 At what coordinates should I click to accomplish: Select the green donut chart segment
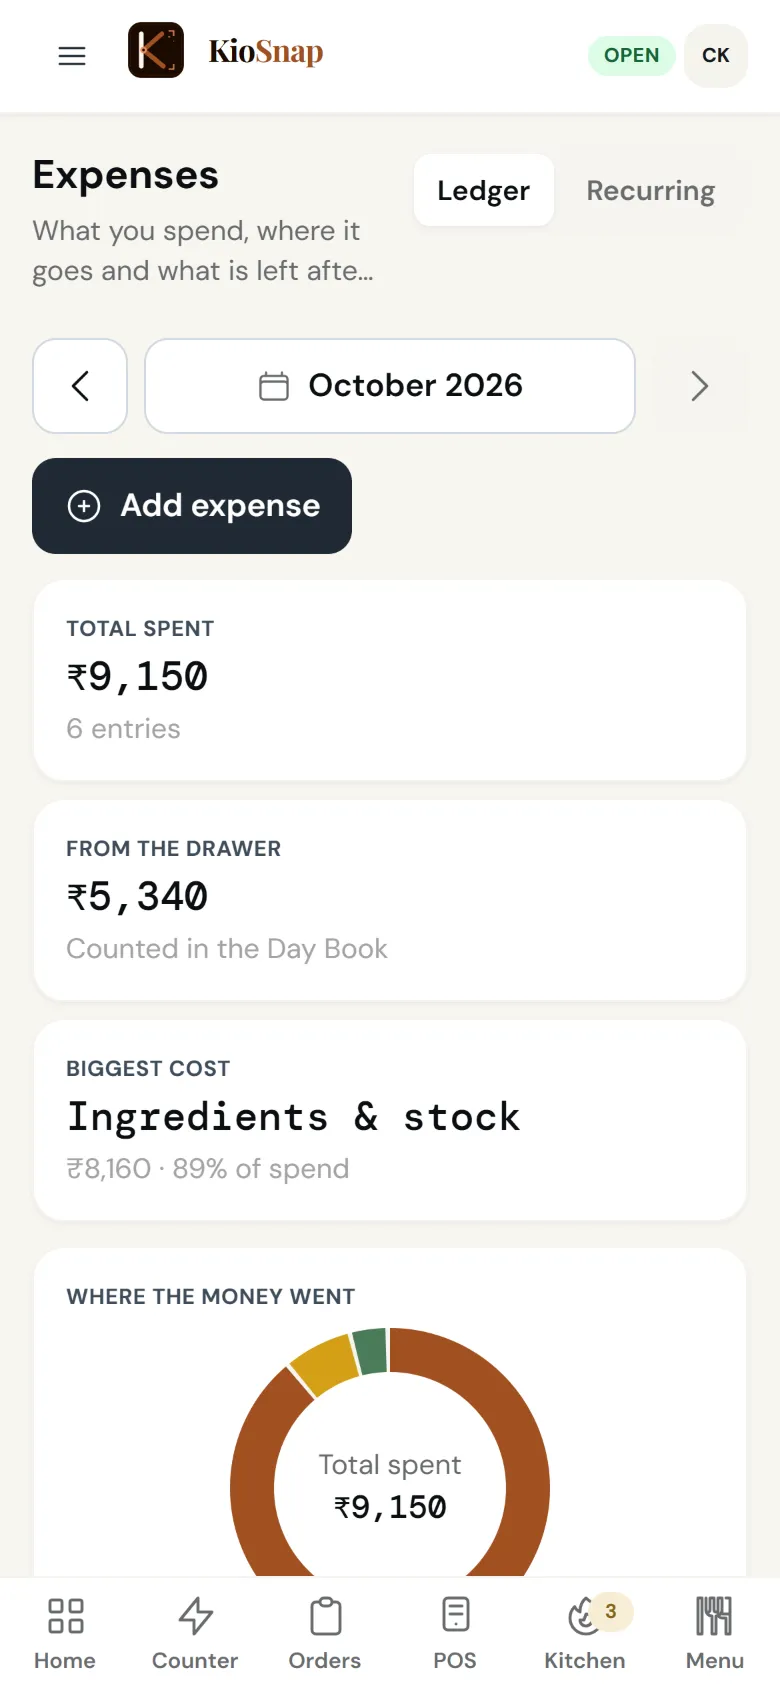point(370,1351)
